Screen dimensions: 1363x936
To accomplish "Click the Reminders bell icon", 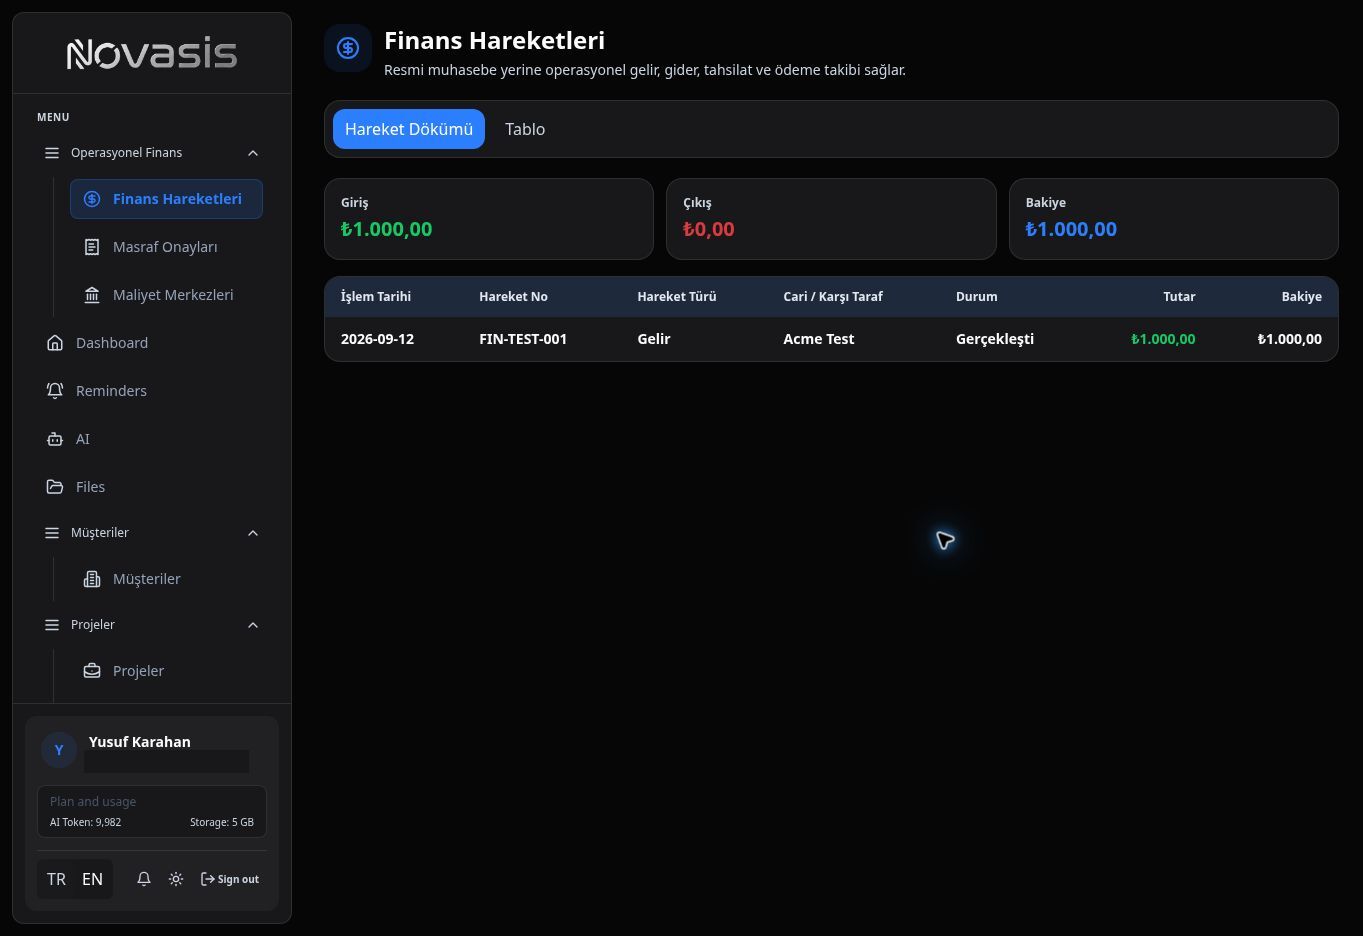I will click(x=55, y=391).
